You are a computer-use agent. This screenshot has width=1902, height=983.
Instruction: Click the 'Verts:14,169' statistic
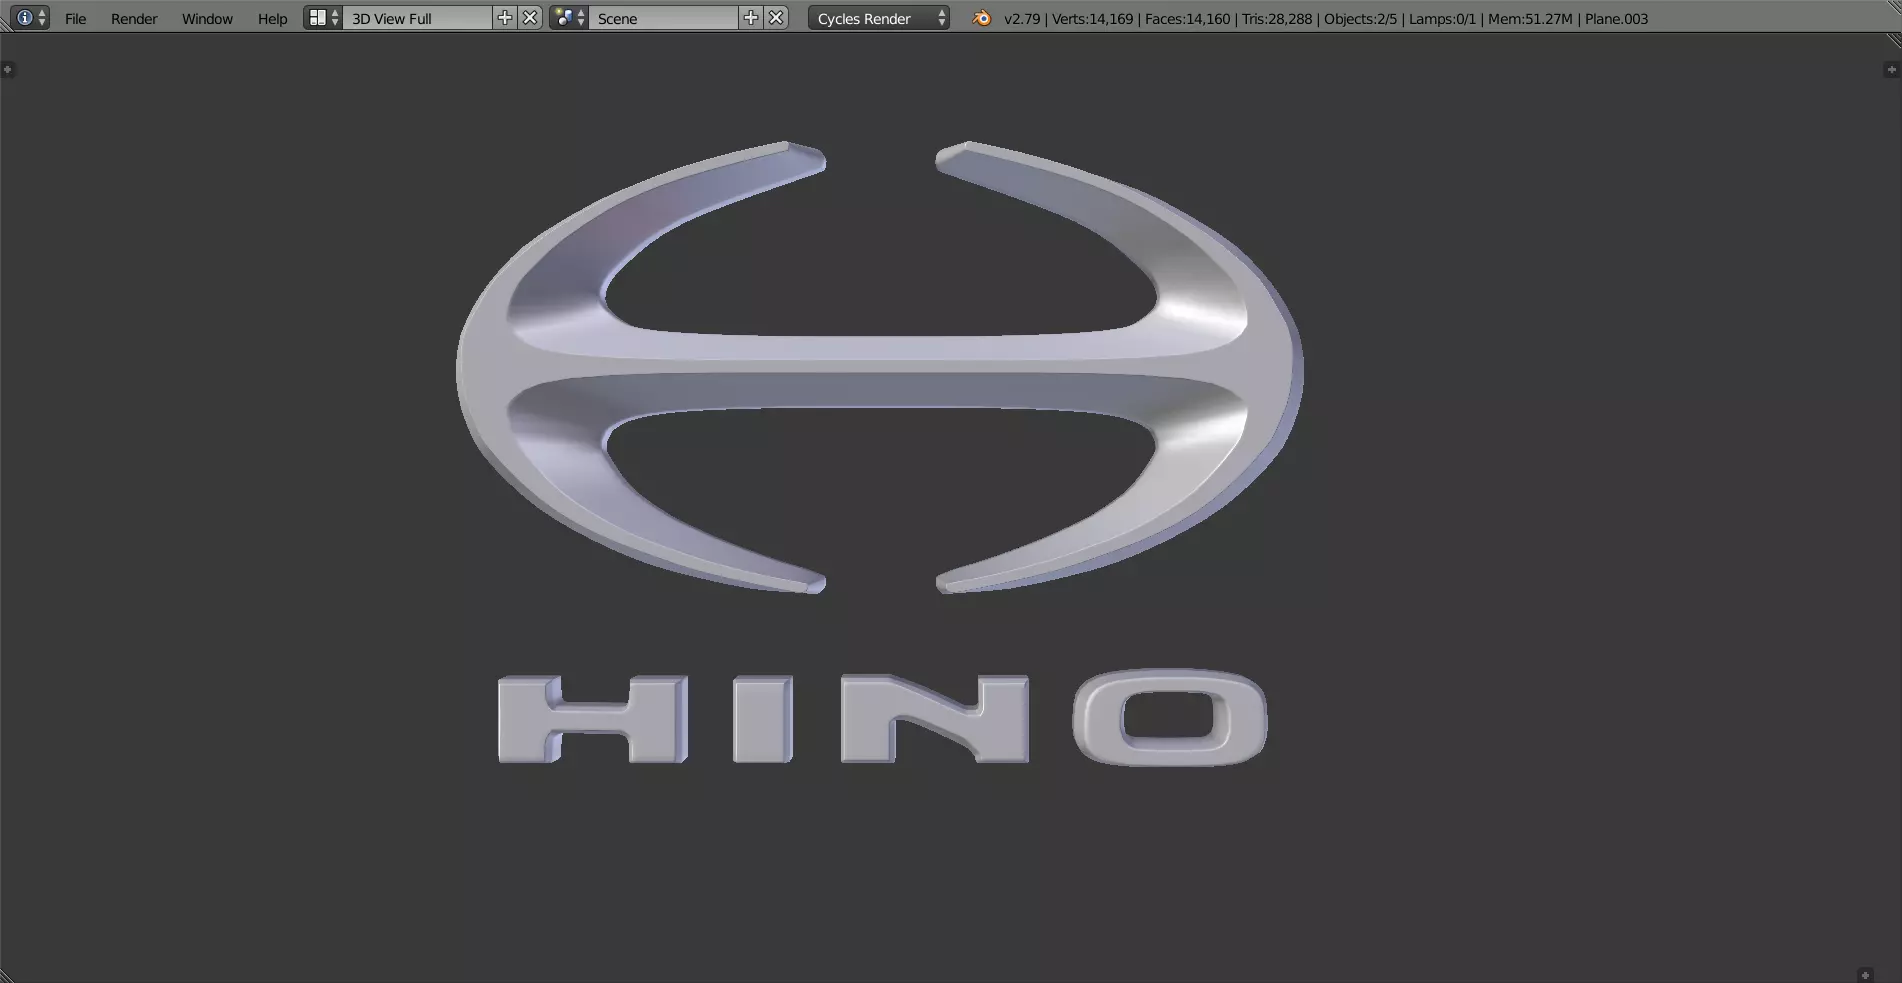coord(1093,19)
